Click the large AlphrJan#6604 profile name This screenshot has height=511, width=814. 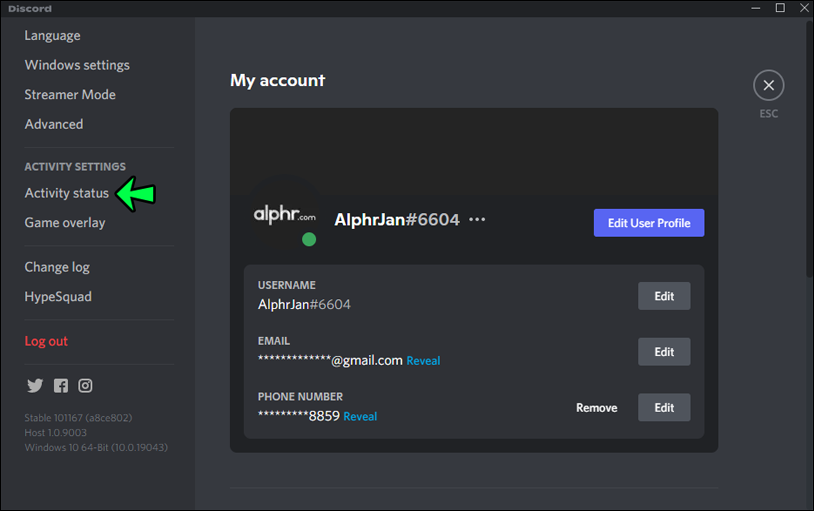(397, 220)
